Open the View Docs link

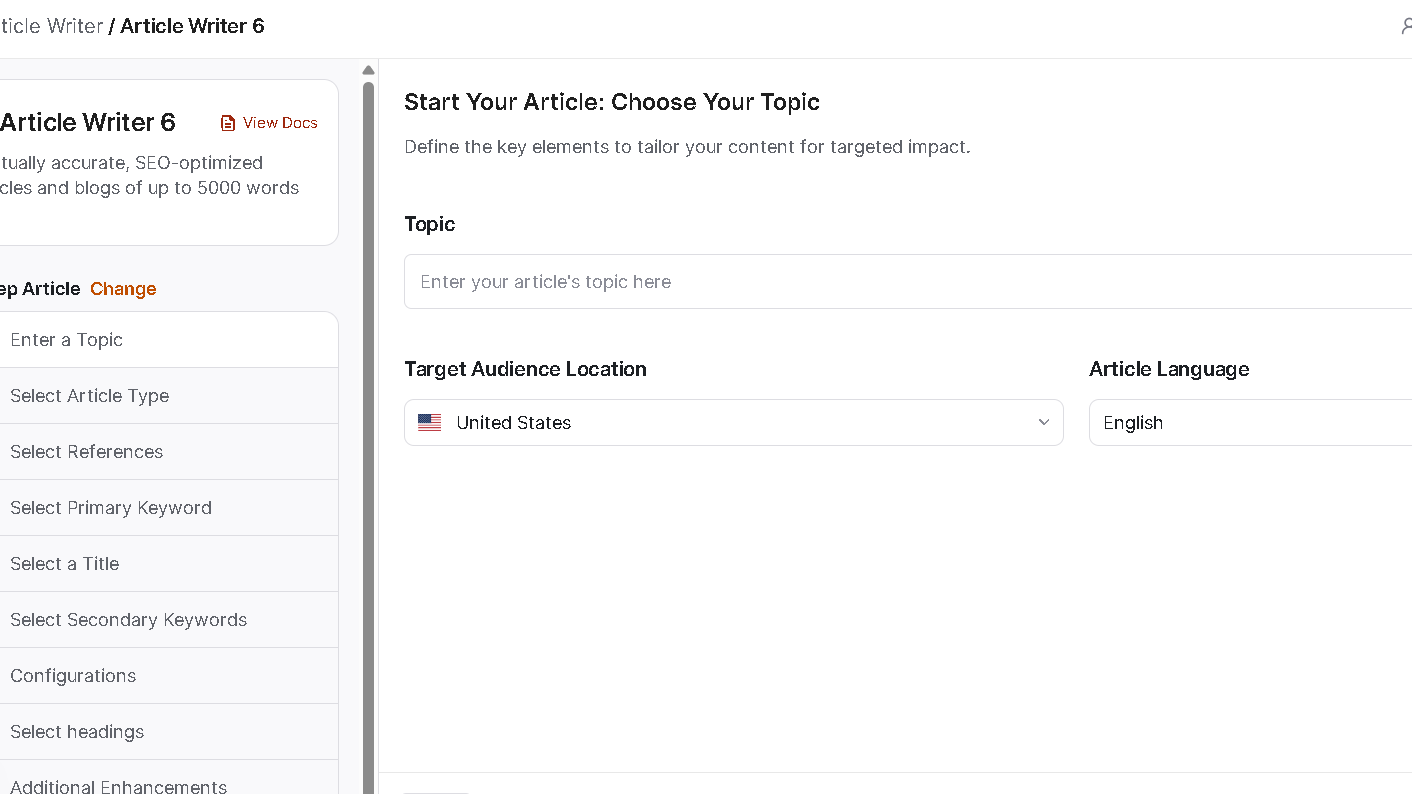pos(269,123)
